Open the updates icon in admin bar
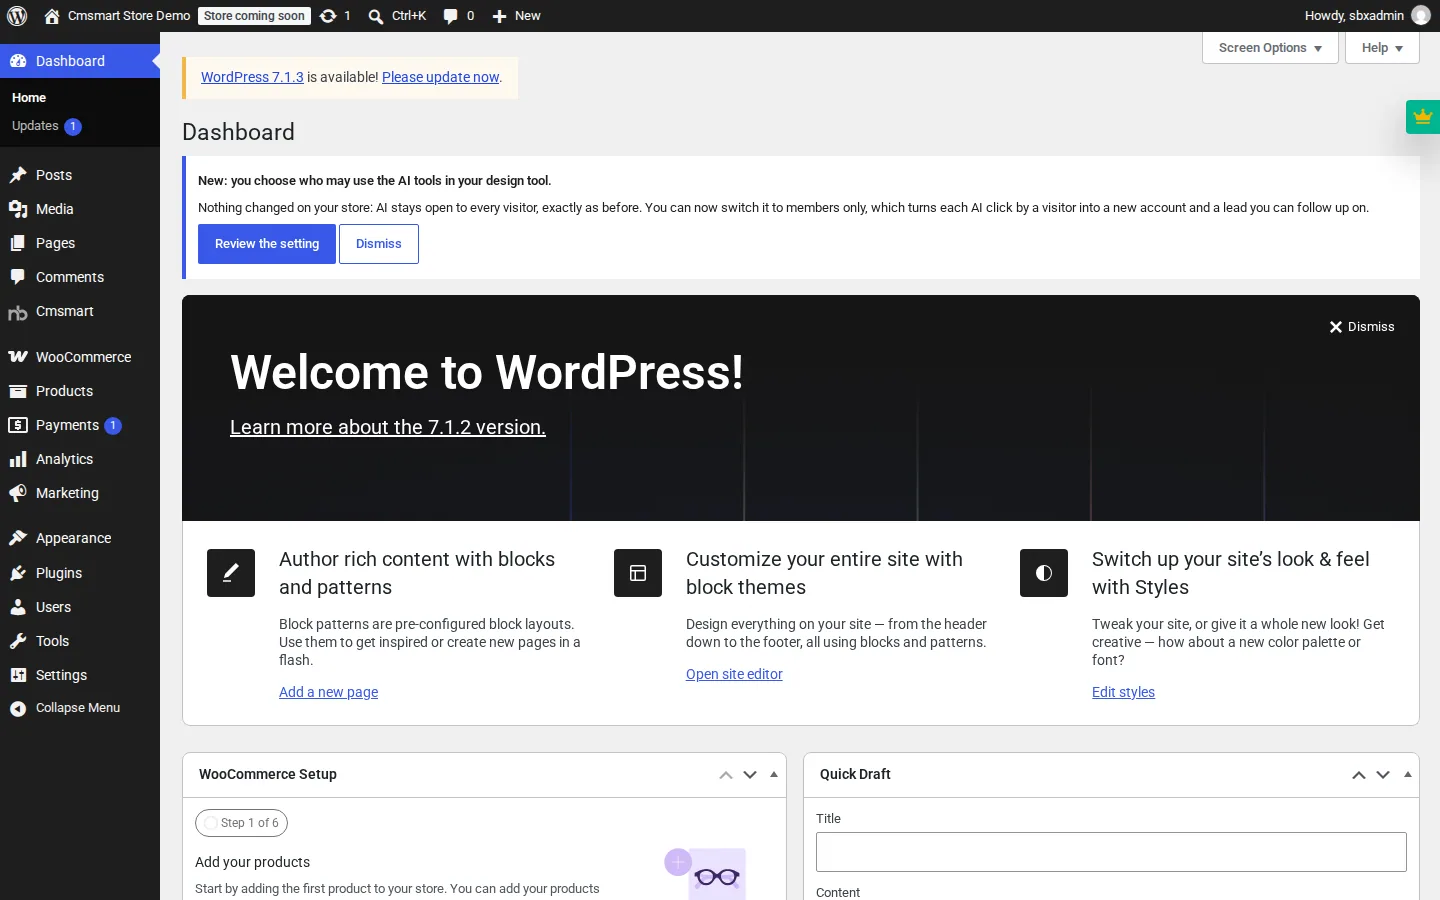This screenshot has height=900, width=1440. [328, 16]
